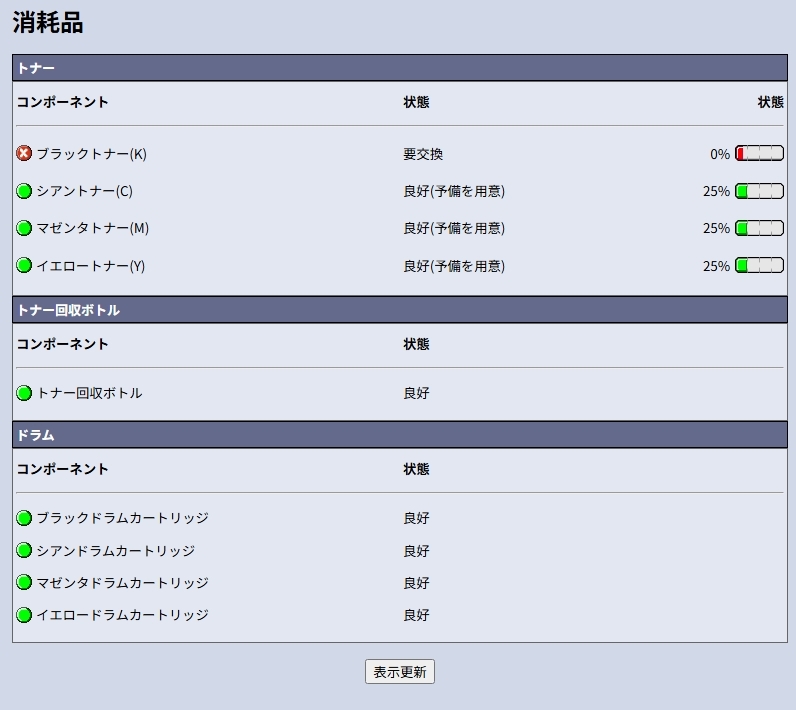Select the ブラックトナー(K) label
The height and width of the screenshot is (710, 796).
click(x=92, y=154)
